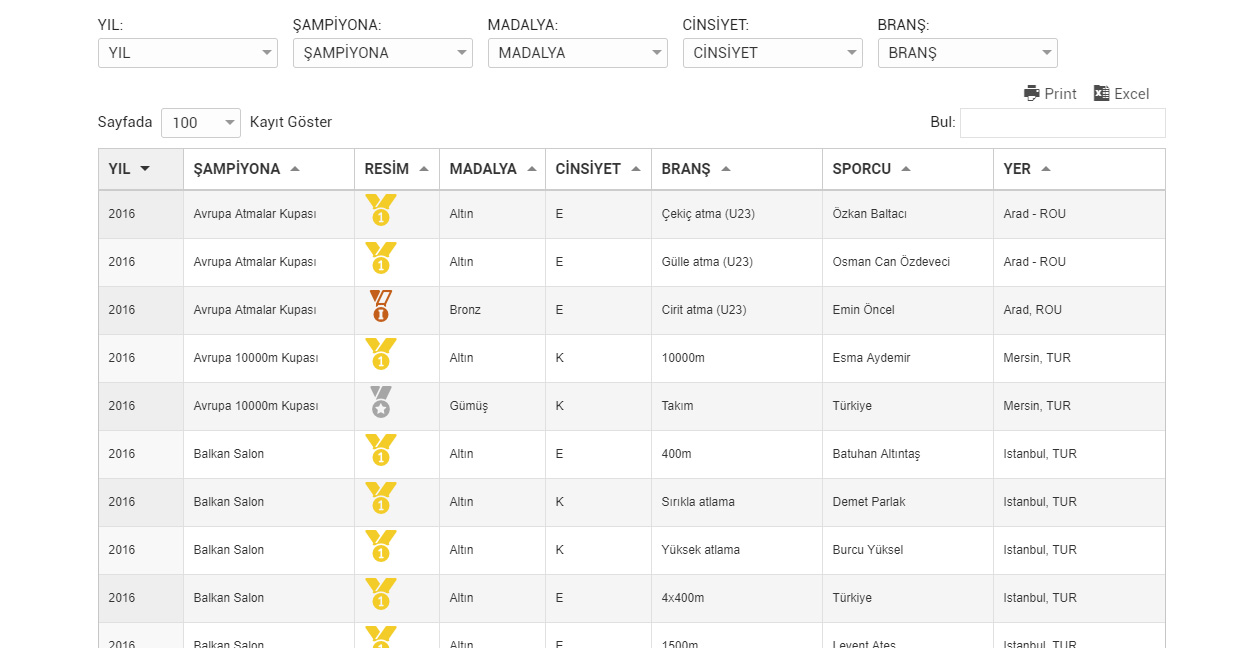The width and height of the screenshot is (1258, 648).
Task: Focus the Bul search field
Action: [x=1063, y=123]
